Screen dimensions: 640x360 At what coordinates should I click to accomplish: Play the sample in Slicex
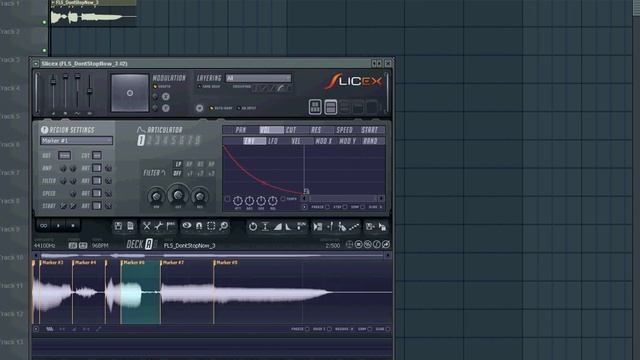(x=58, y=226)
